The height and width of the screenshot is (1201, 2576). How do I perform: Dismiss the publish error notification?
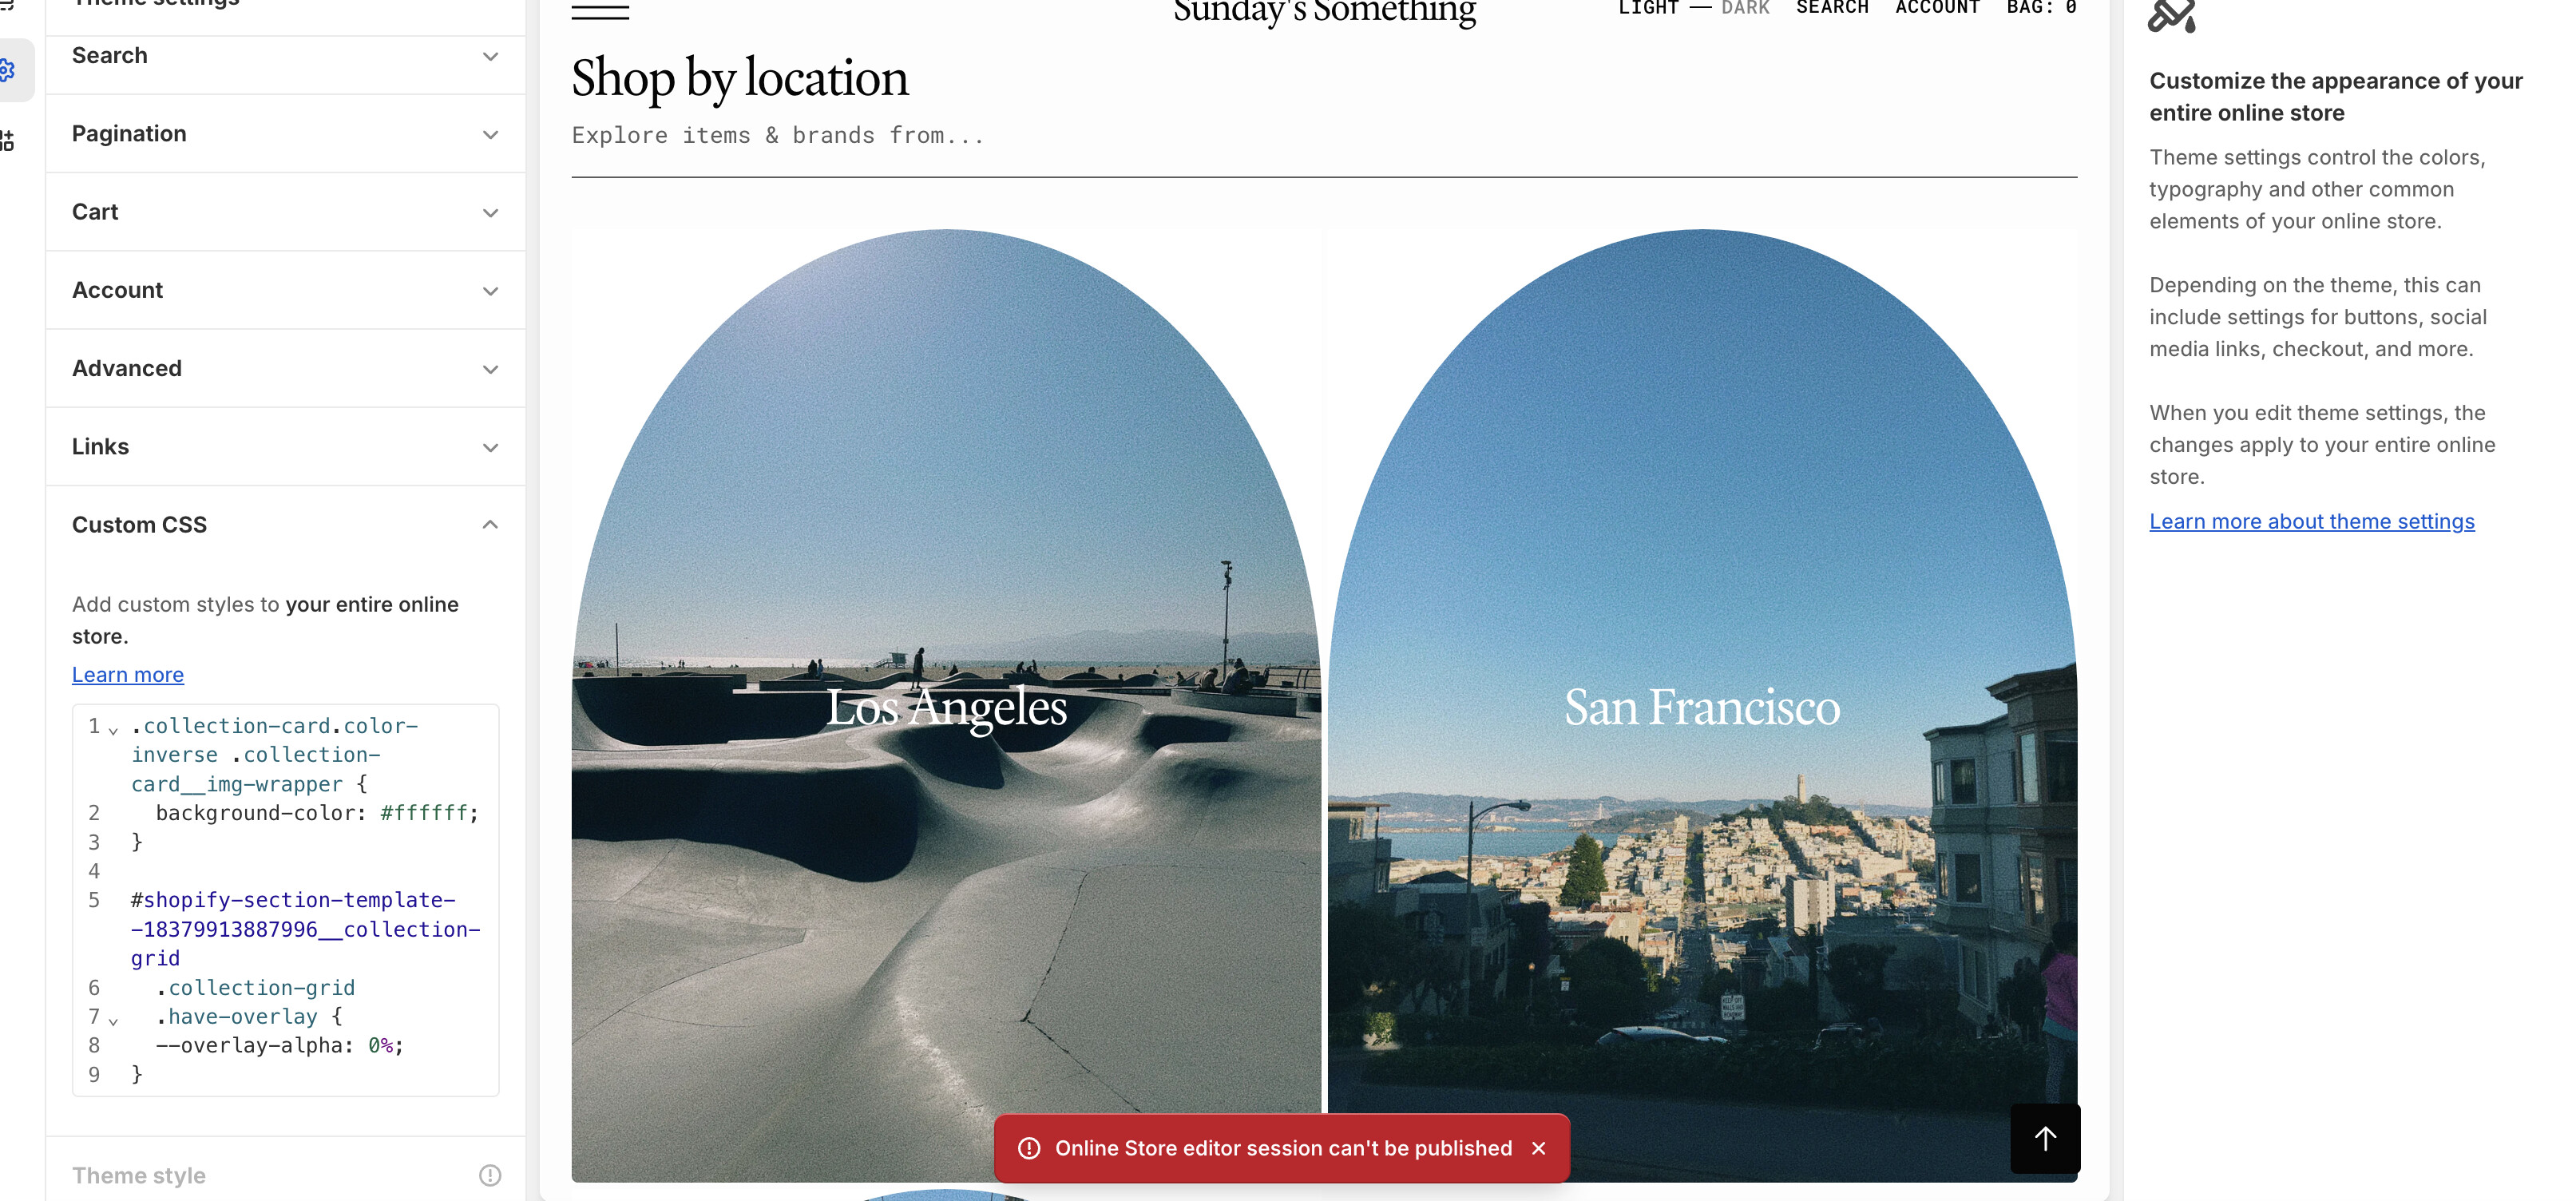[x=1539, y=1148]
